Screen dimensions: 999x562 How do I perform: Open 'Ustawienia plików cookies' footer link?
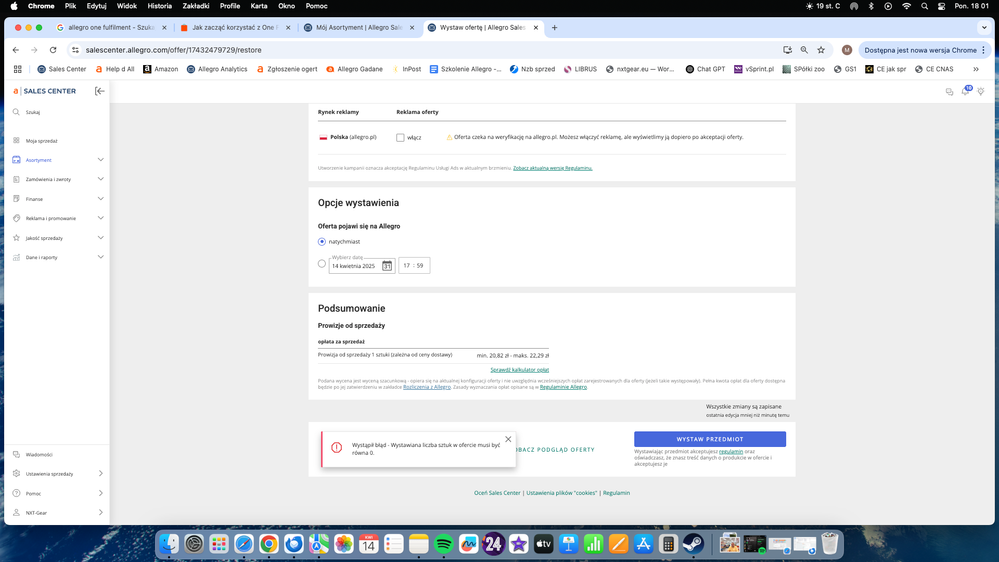pyautogui.click(x=561, y=493)
